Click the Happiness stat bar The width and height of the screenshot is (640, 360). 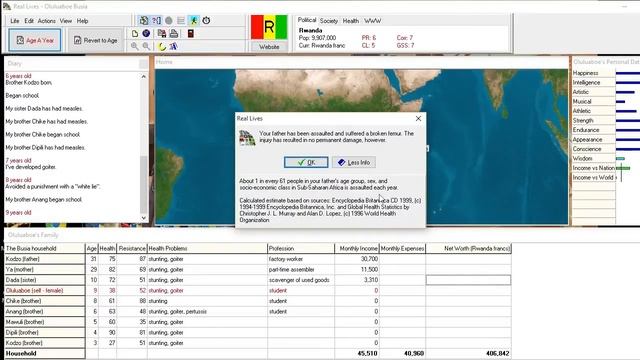[627, 73]
